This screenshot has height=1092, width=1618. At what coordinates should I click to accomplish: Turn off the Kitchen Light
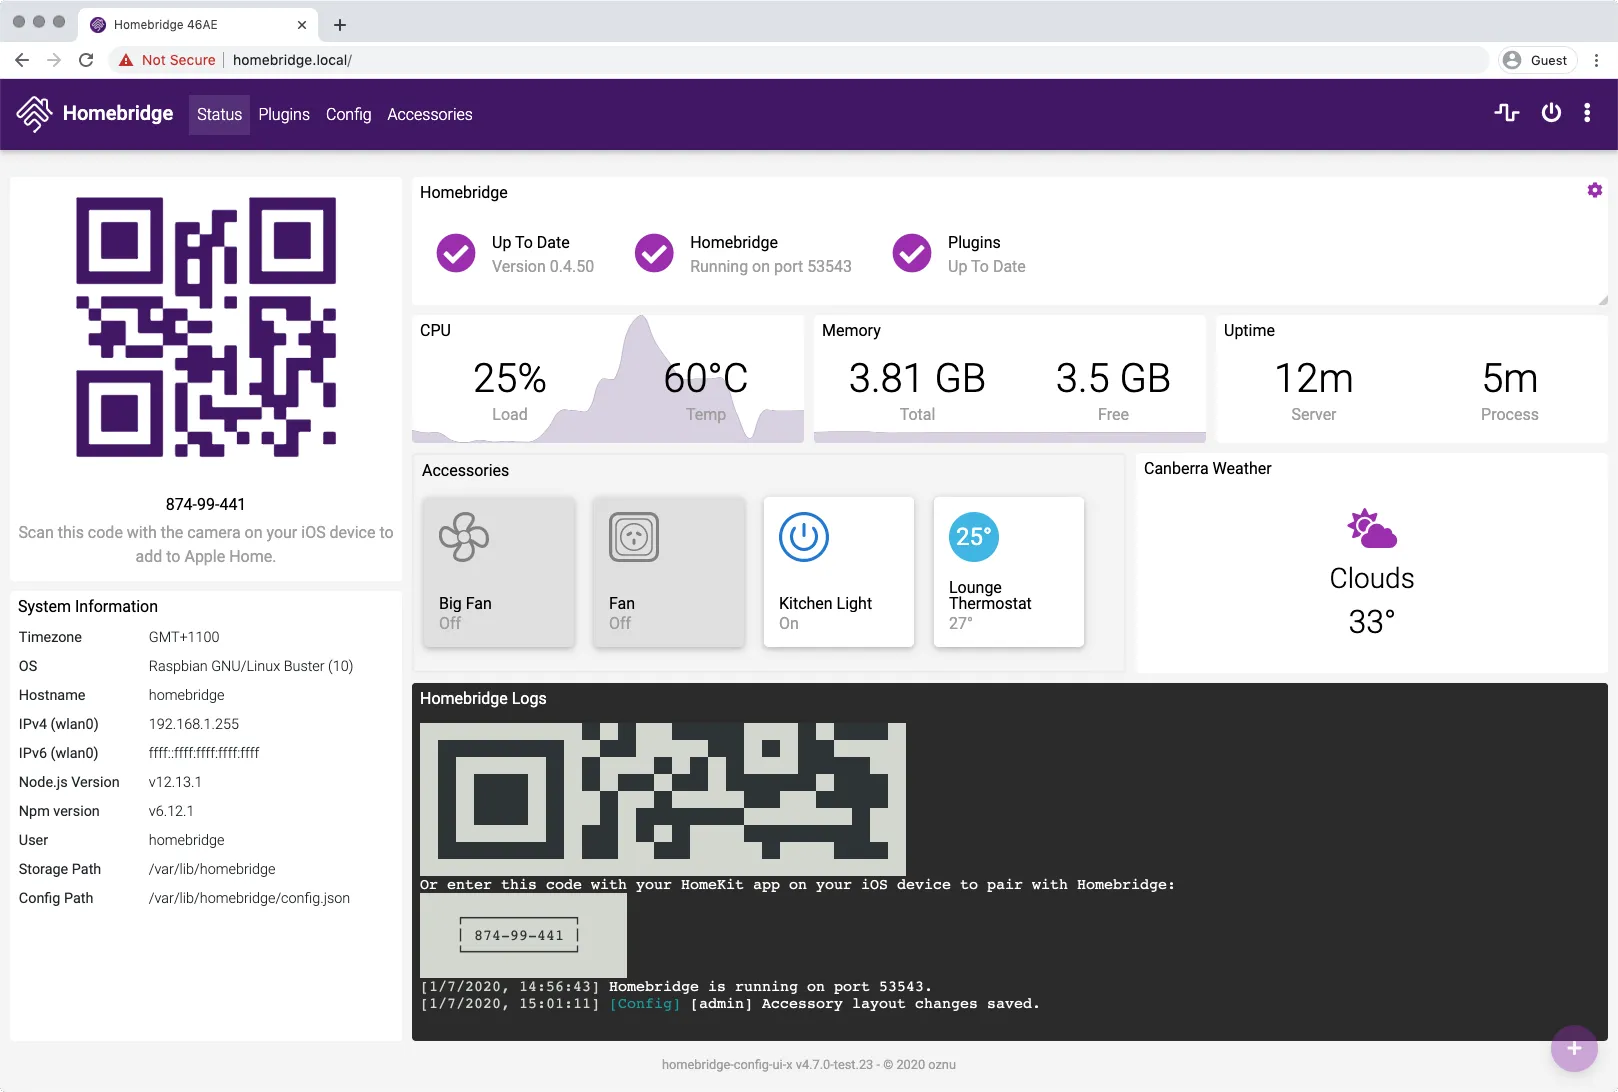(802, 537)
